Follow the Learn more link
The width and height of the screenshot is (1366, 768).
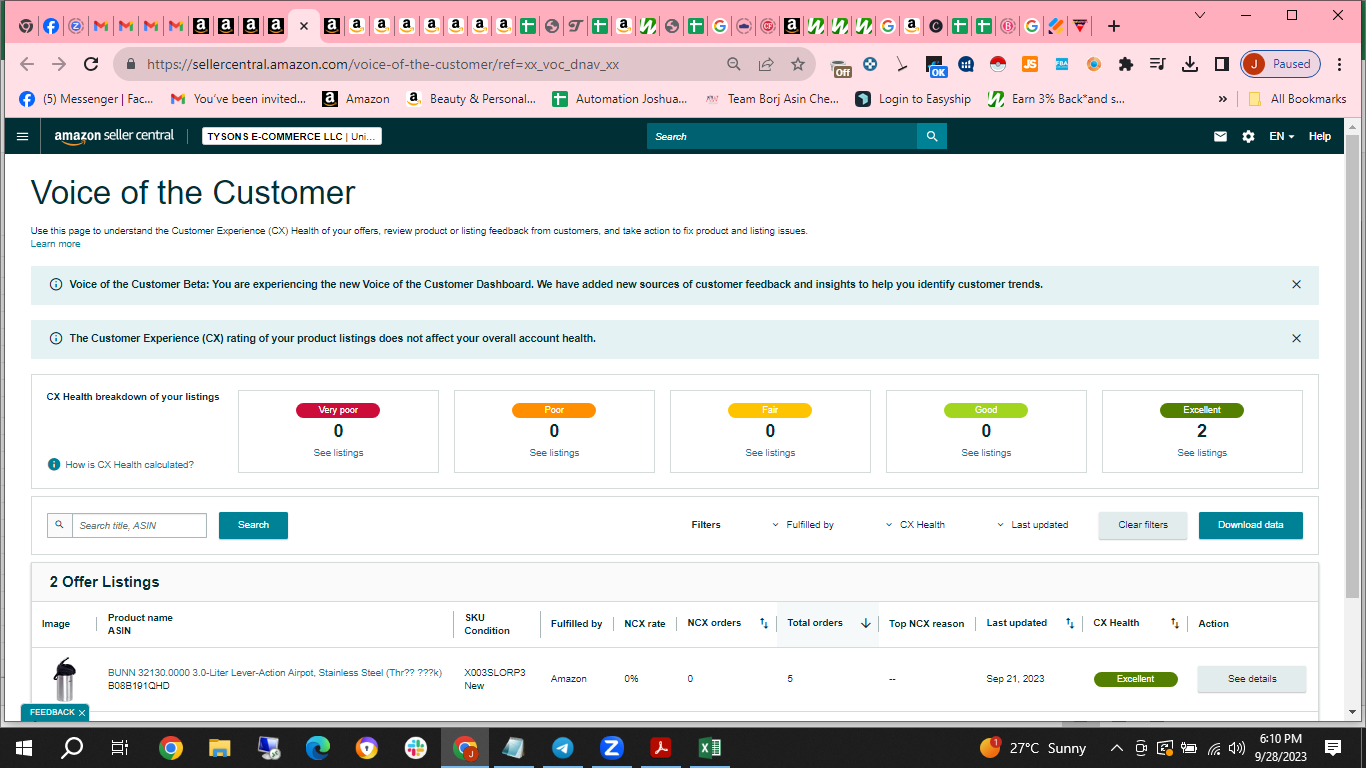pyautogui.click(x=56, y=244)
